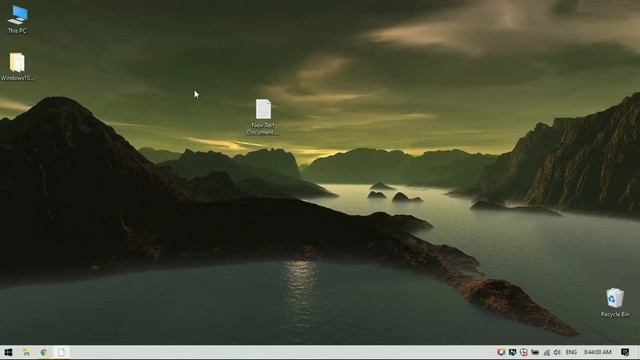
Task: Select the Windows10 folder on desktop
Action: pyautogui.click(x=17, y=67)
